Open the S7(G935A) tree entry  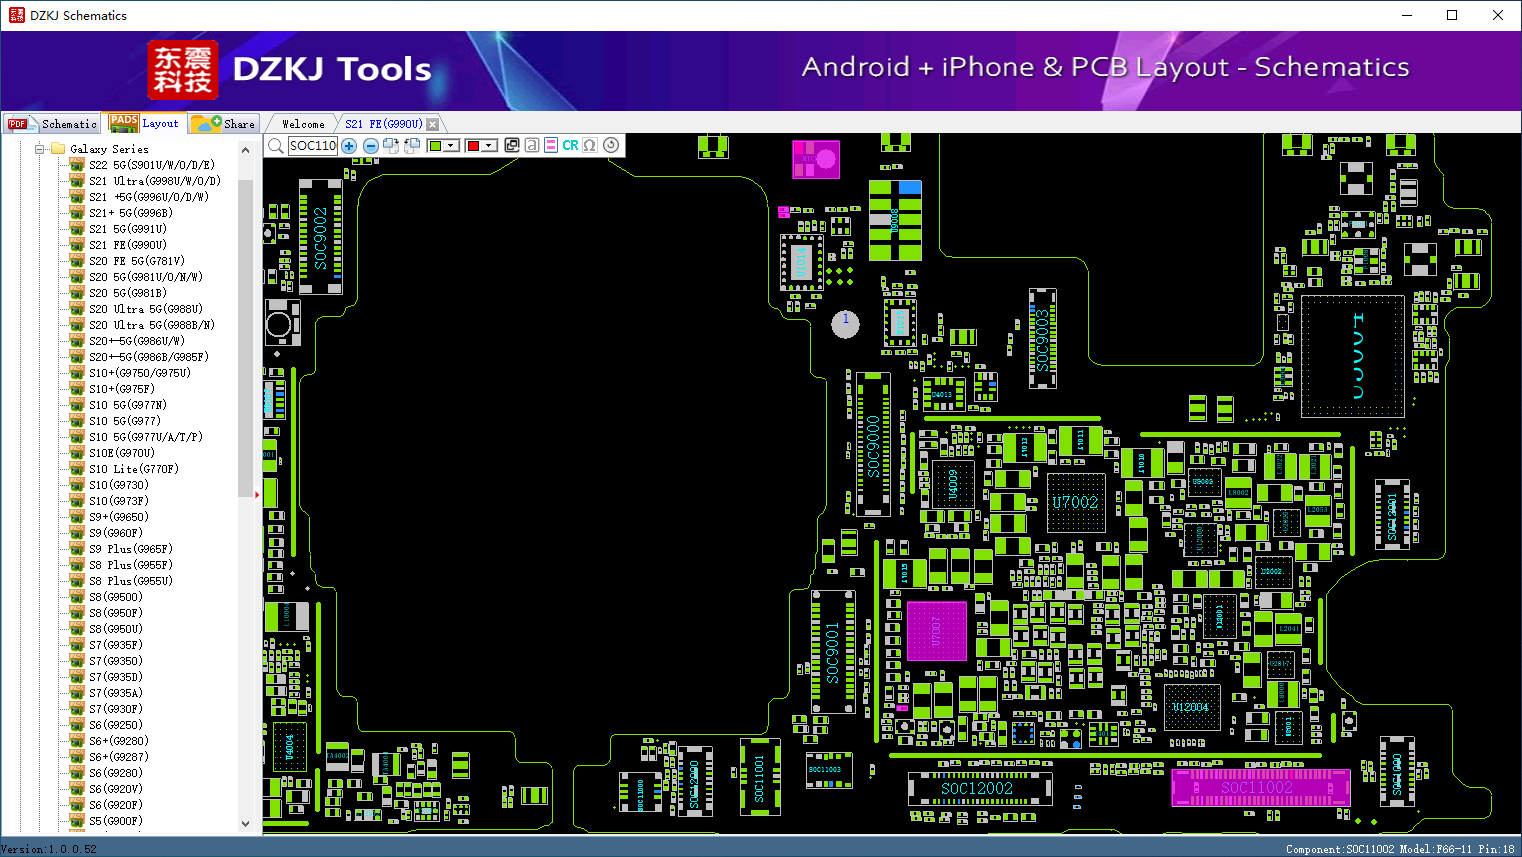coord(116,693)
